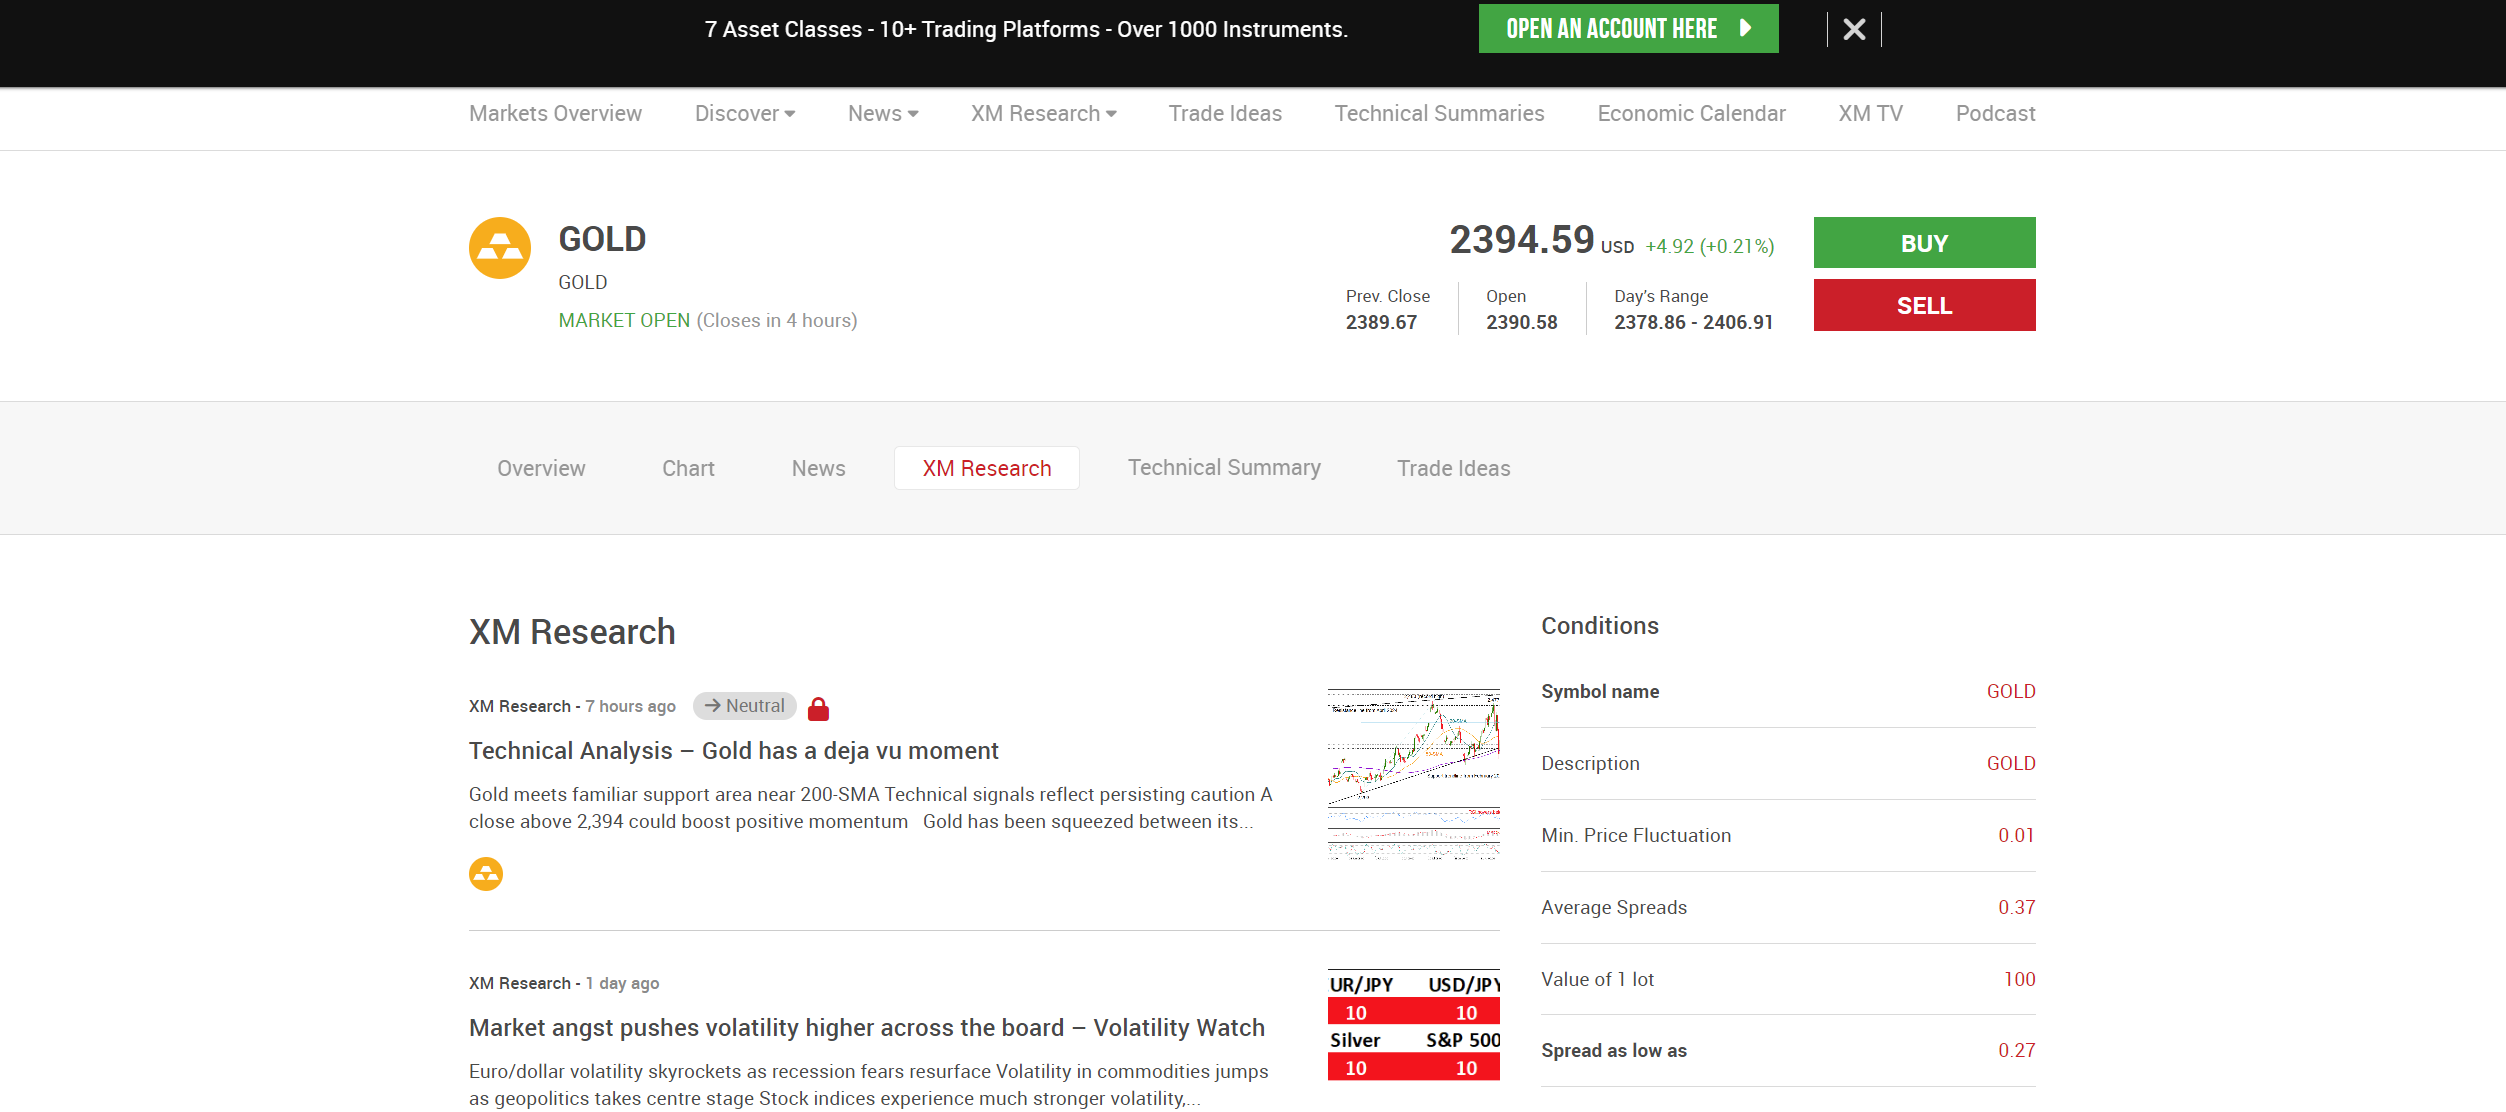Click the Description value GOLD

[x=2011, y=763]
